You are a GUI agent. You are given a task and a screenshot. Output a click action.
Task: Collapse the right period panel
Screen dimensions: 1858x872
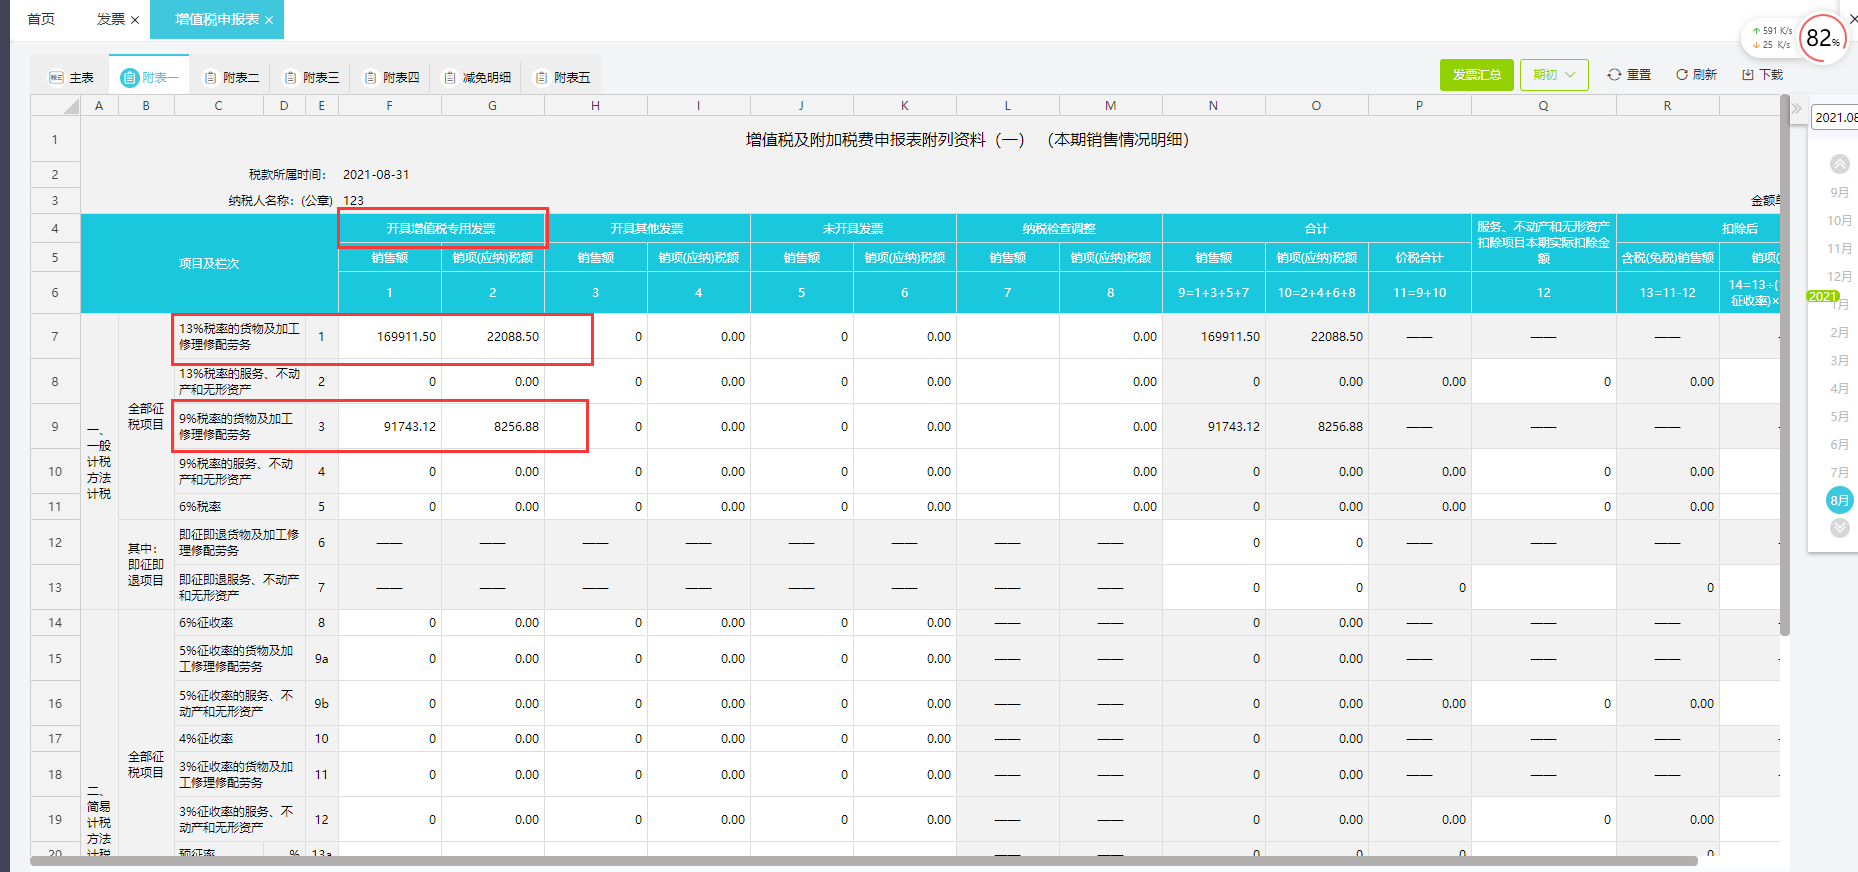[x=1796, y=108]
